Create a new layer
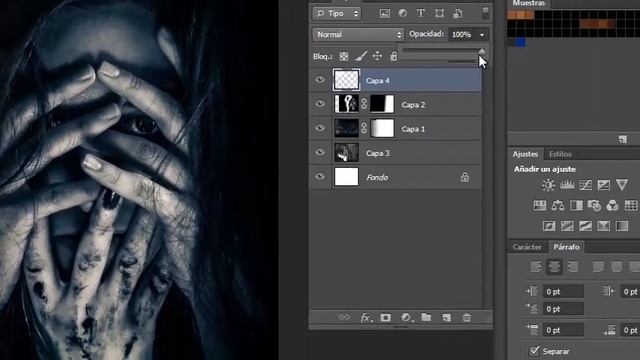This screenshot has width=640, height=360. pos(447,317)
